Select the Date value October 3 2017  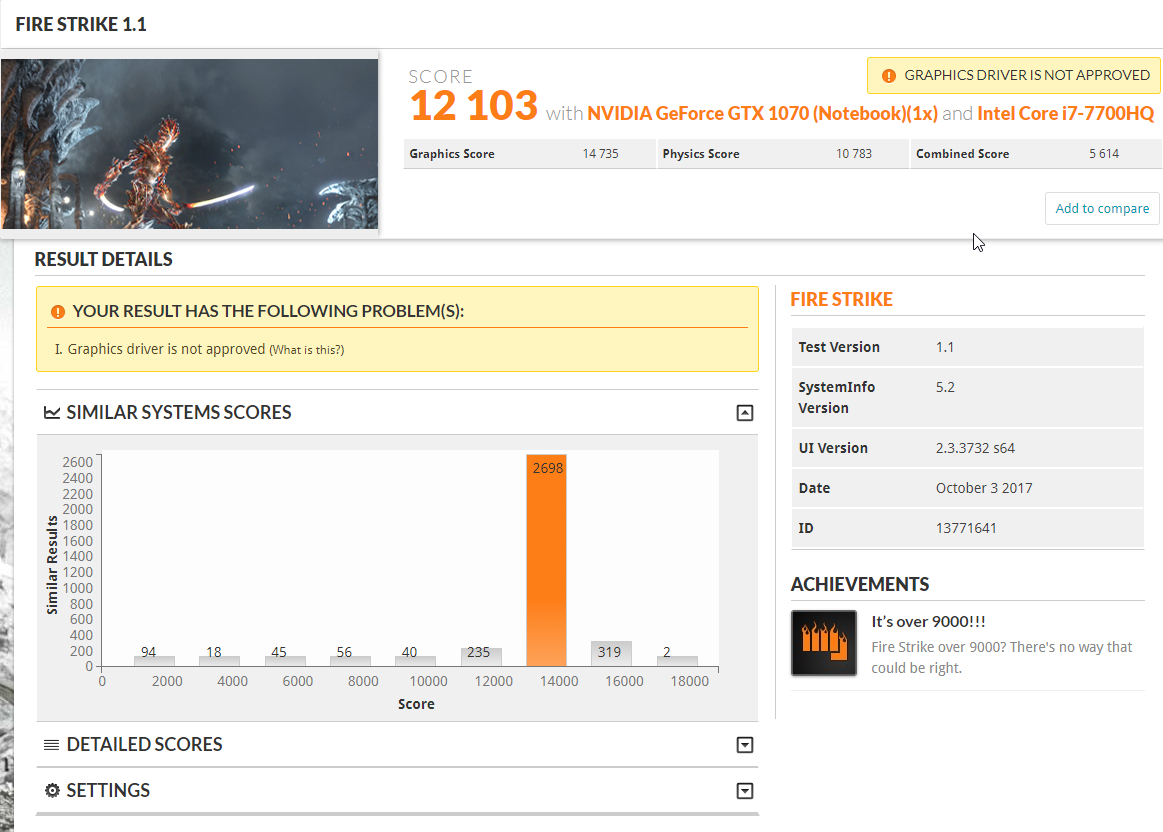click(984, 489)
